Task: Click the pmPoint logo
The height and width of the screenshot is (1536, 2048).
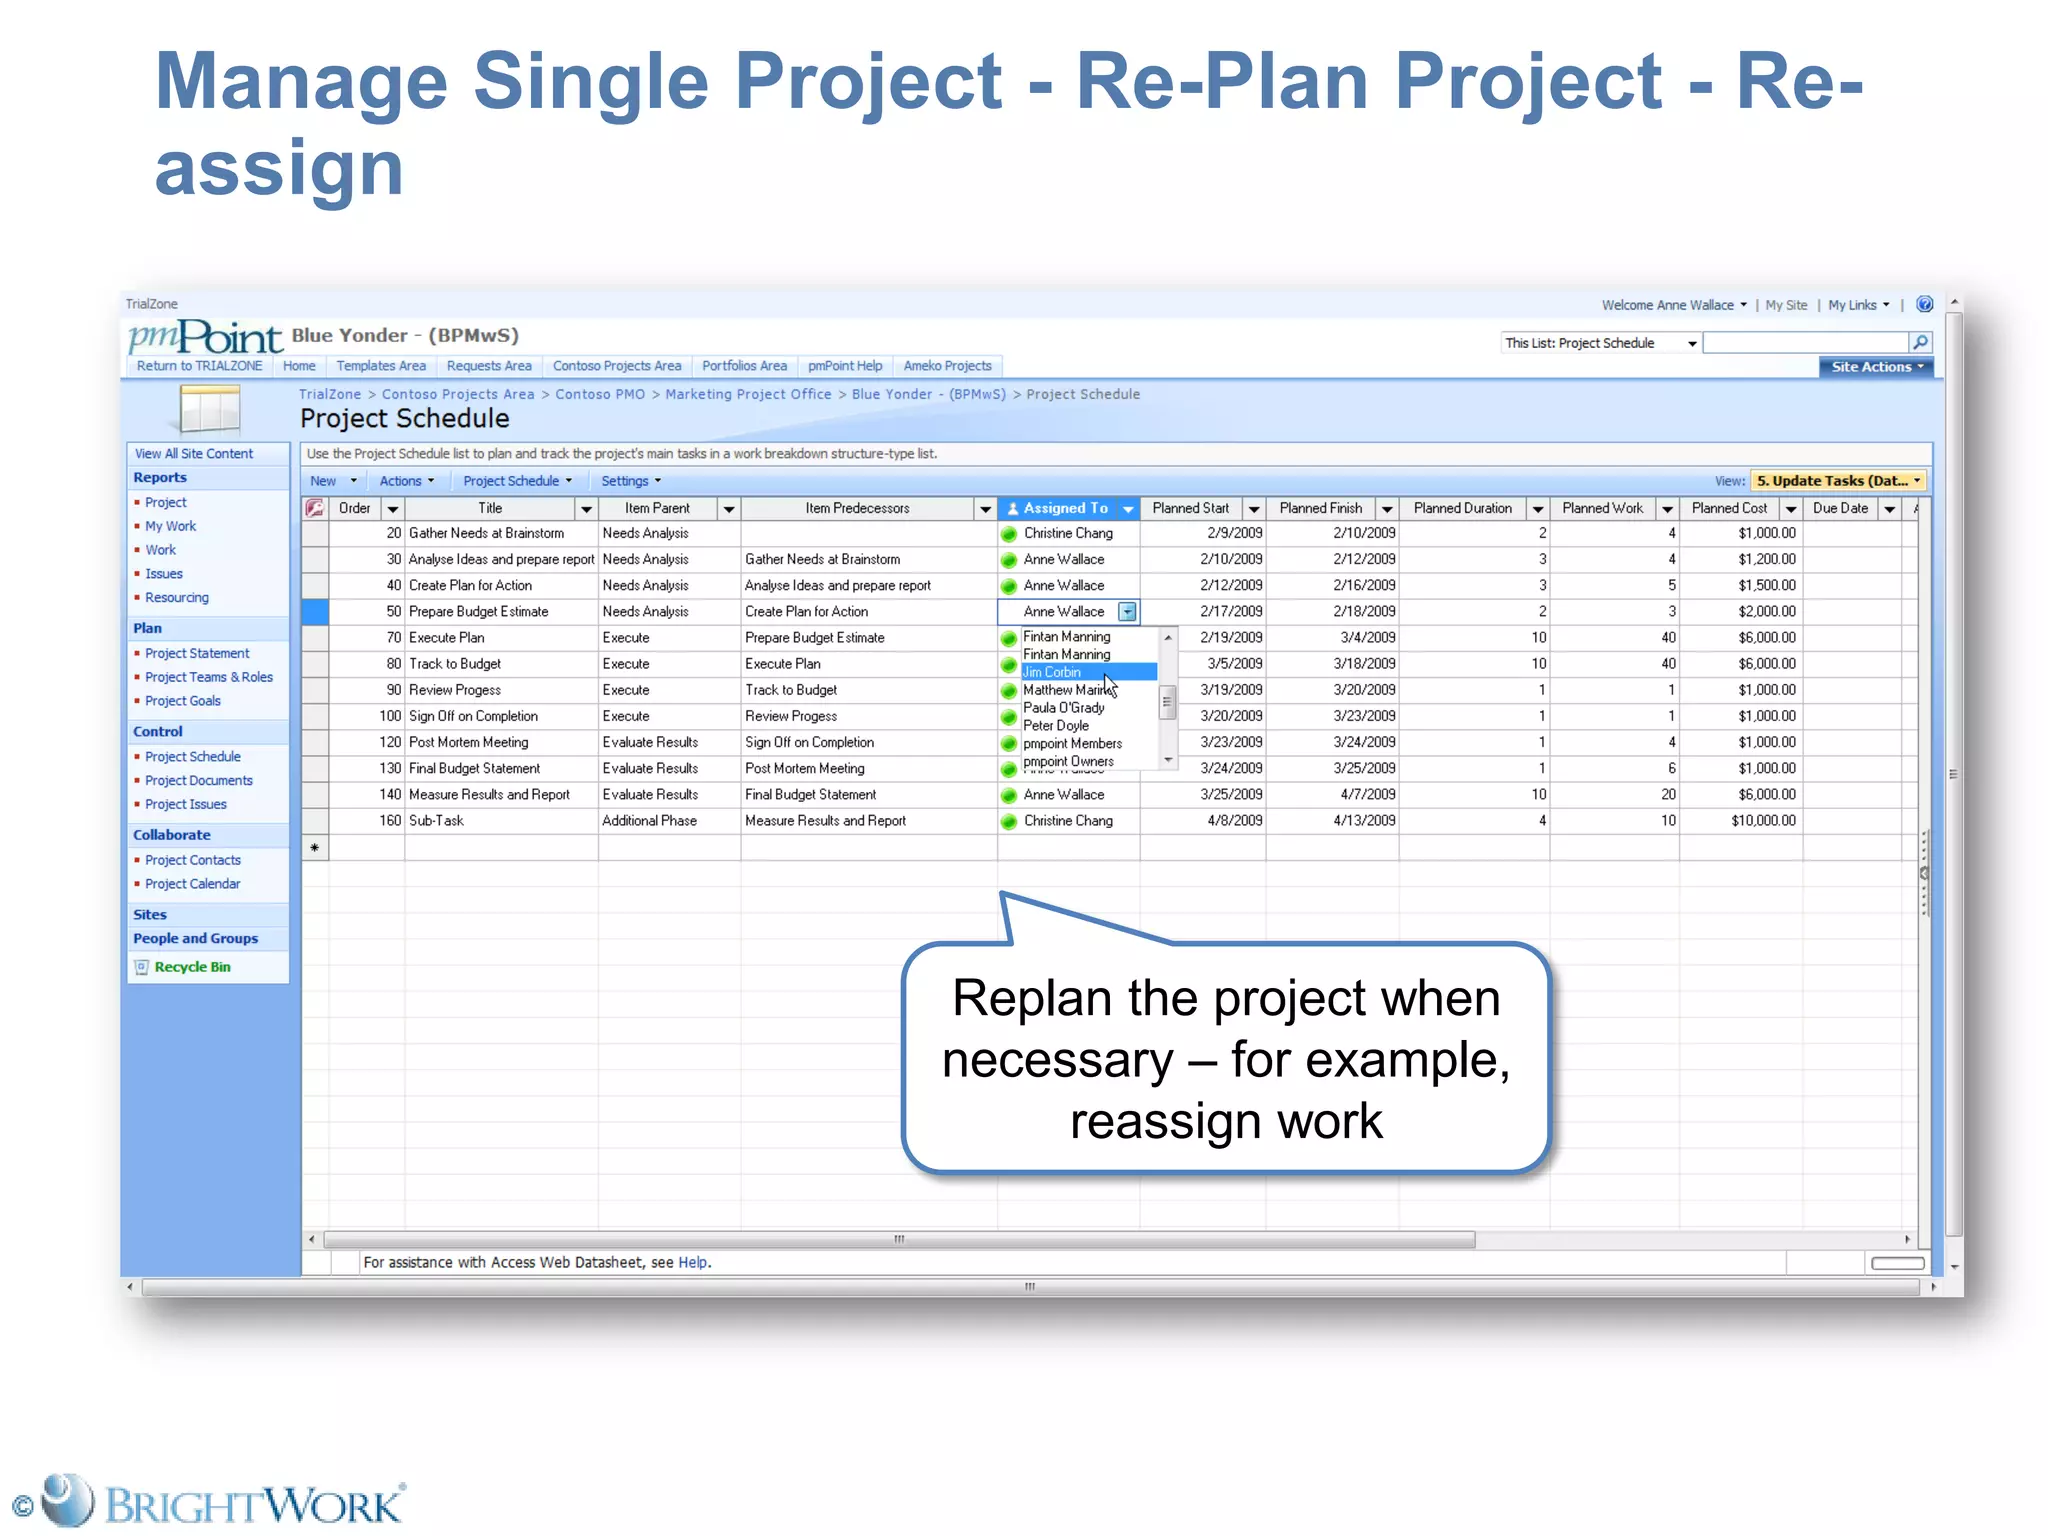Action: point(205,337)
